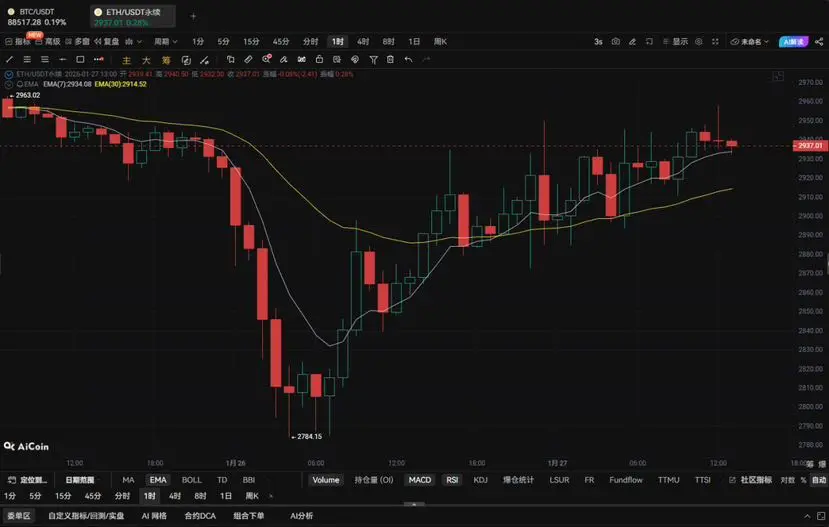Screen dimensions: 829x527
Task: Take a chart screenshot with camera icon
Action: click(615, 41)
